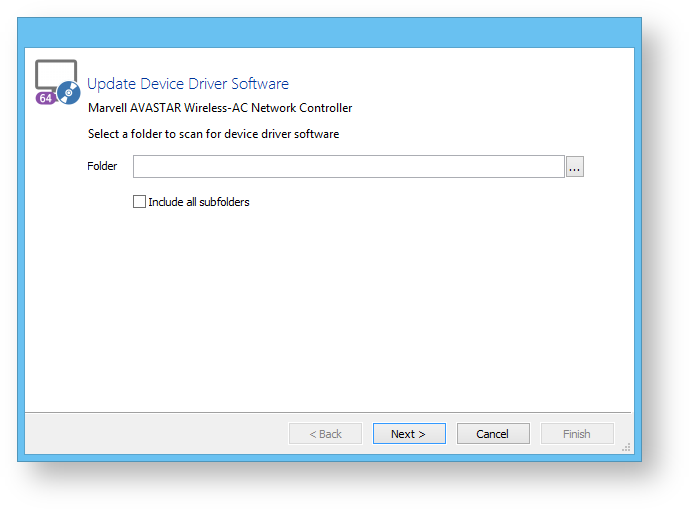Open folder browser with the ellipsis button
Viewport: 690px width, 510px height.
click(x=574, y=167)
